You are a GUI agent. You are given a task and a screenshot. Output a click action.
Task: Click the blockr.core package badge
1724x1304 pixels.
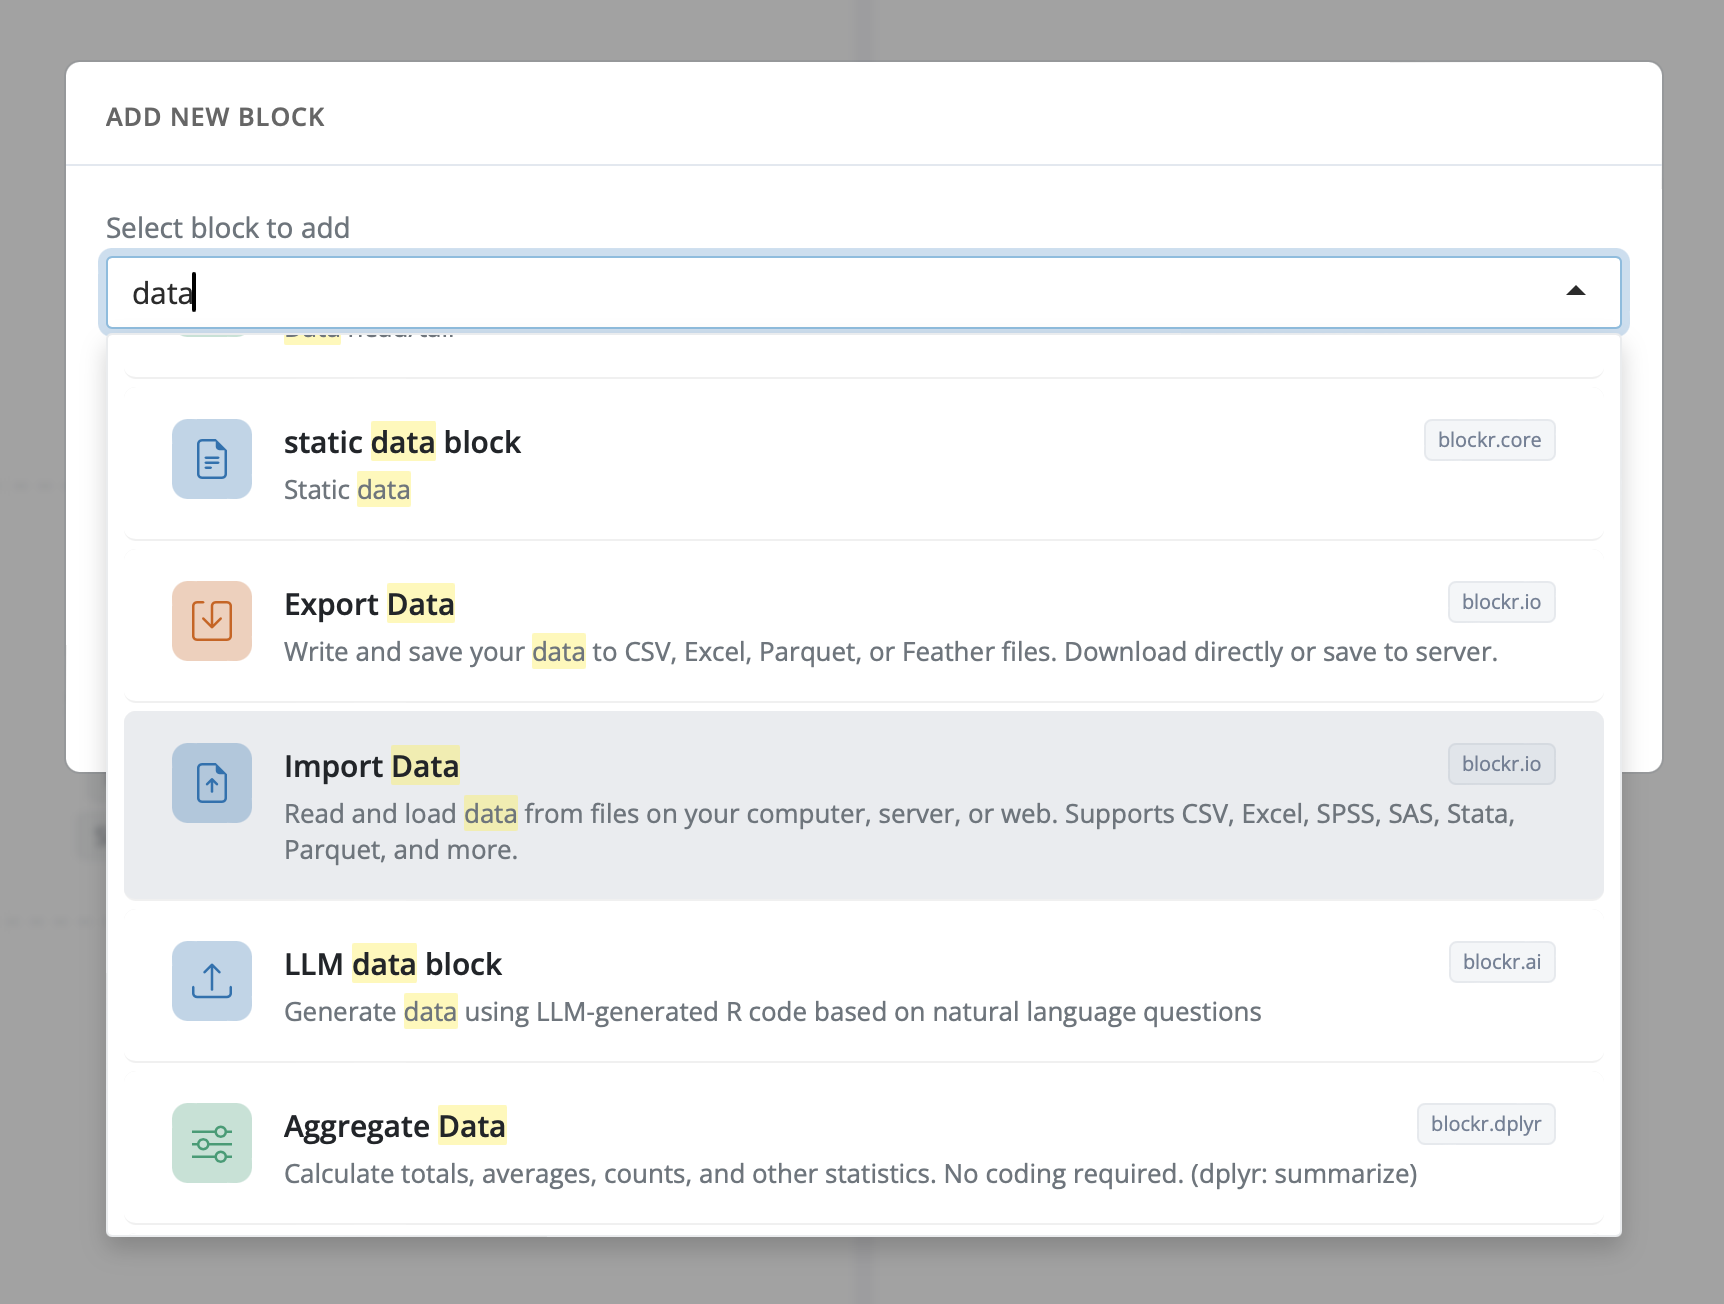tap(1488, 440)
